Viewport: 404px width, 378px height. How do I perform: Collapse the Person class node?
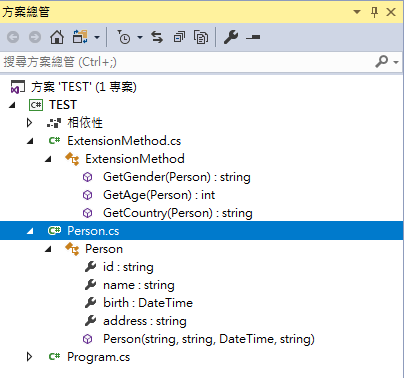pyautogui.click(x=48, y=249)
